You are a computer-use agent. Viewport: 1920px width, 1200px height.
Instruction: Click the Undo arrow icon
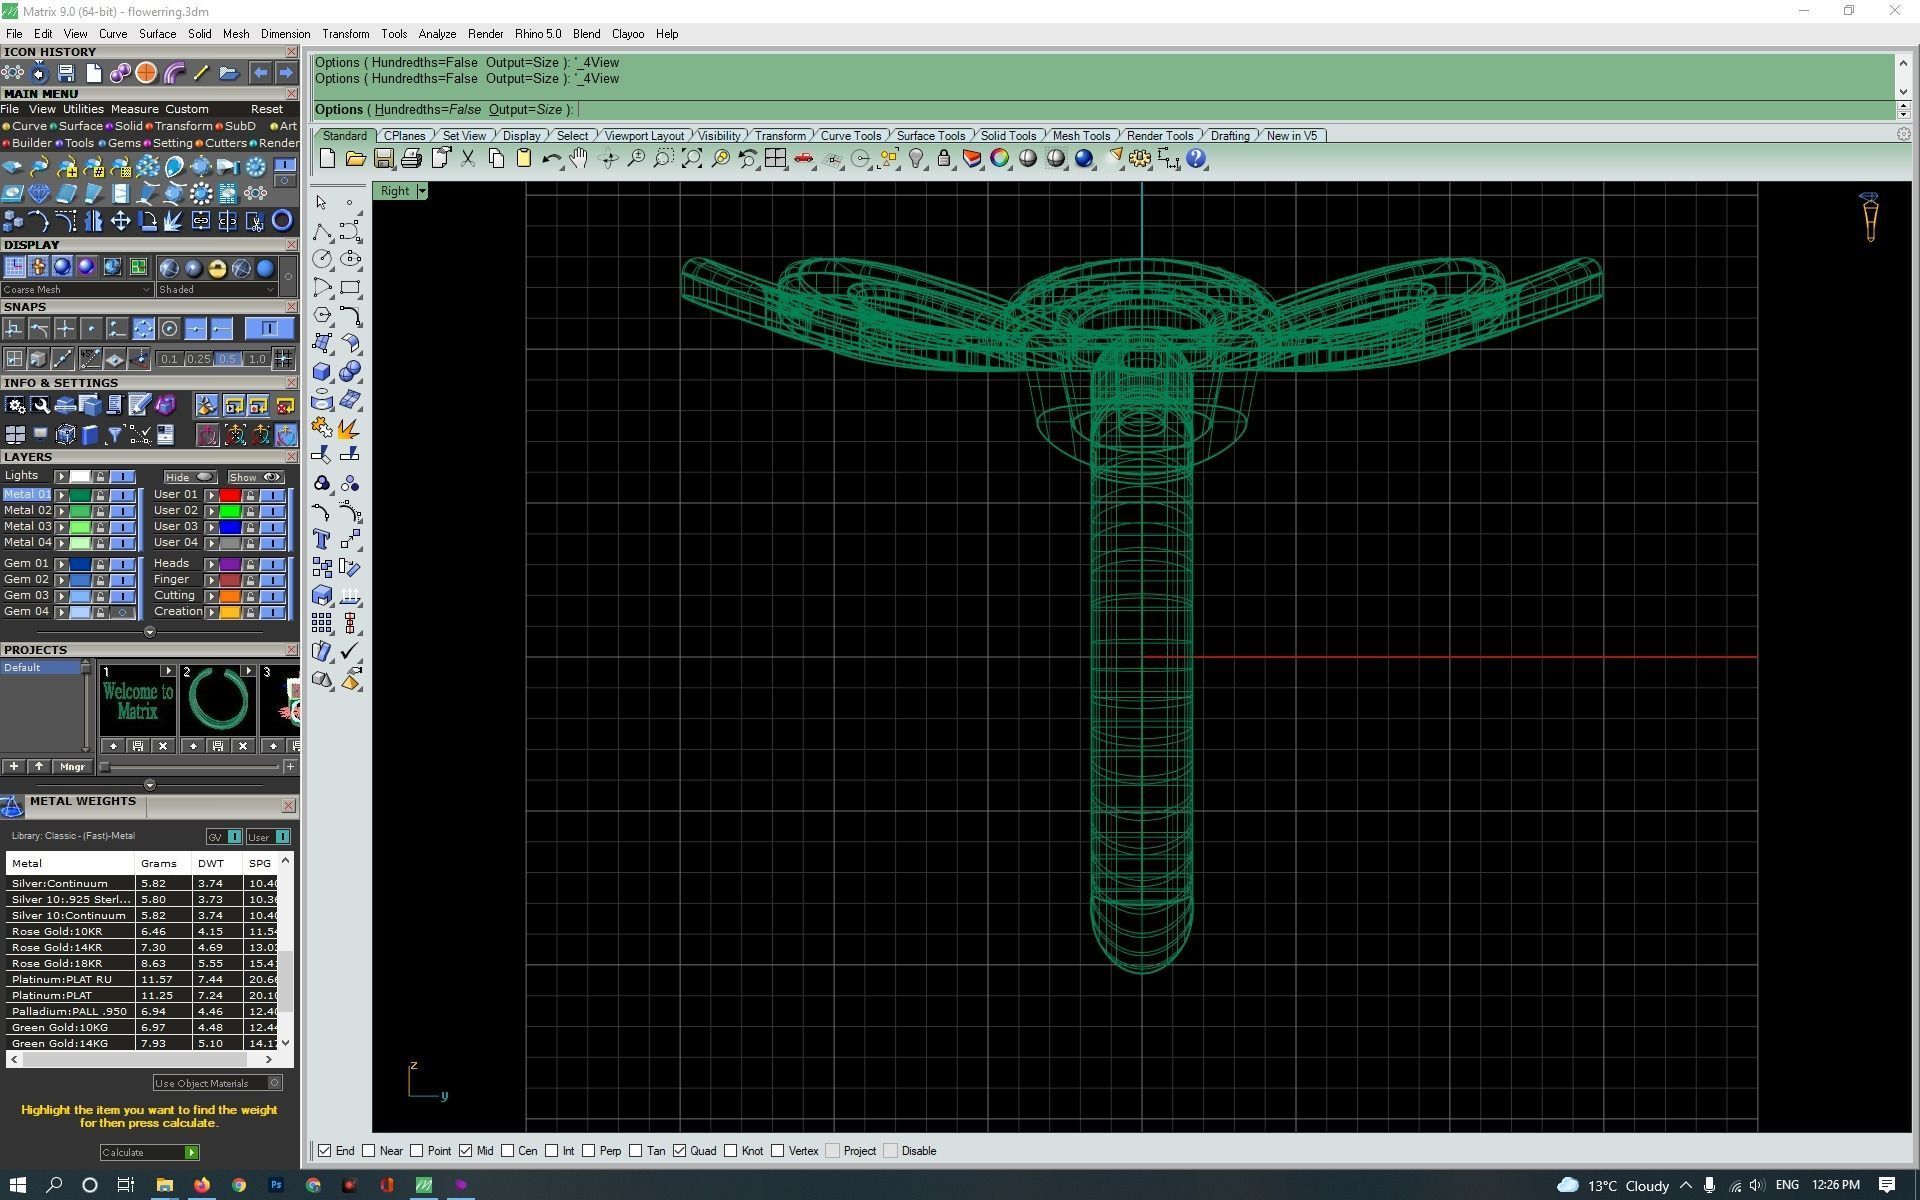point(550,158)
